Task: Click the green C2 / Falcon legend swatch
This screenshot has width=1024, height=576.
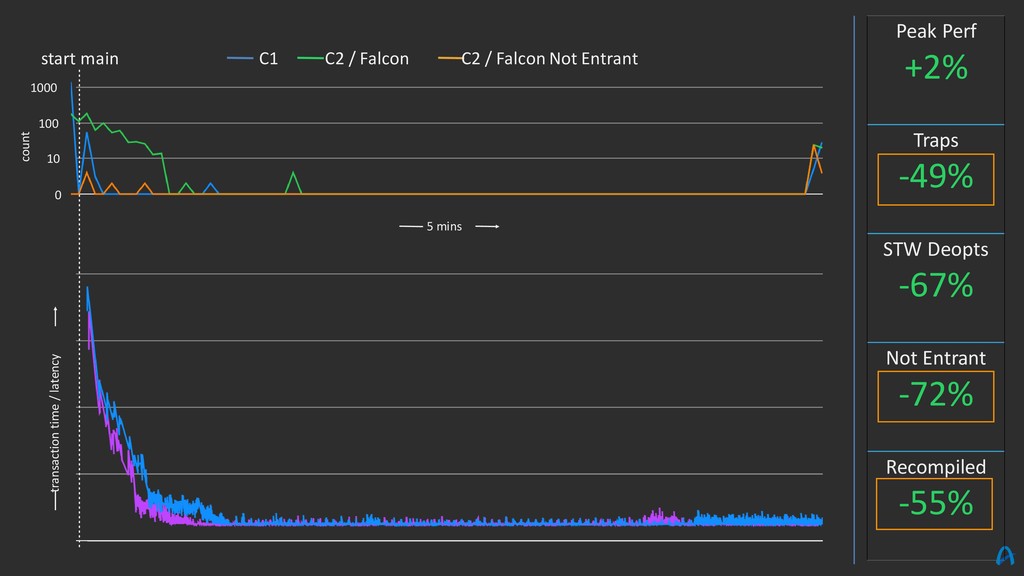Action: pyautogui.click(x=310, y=59)
